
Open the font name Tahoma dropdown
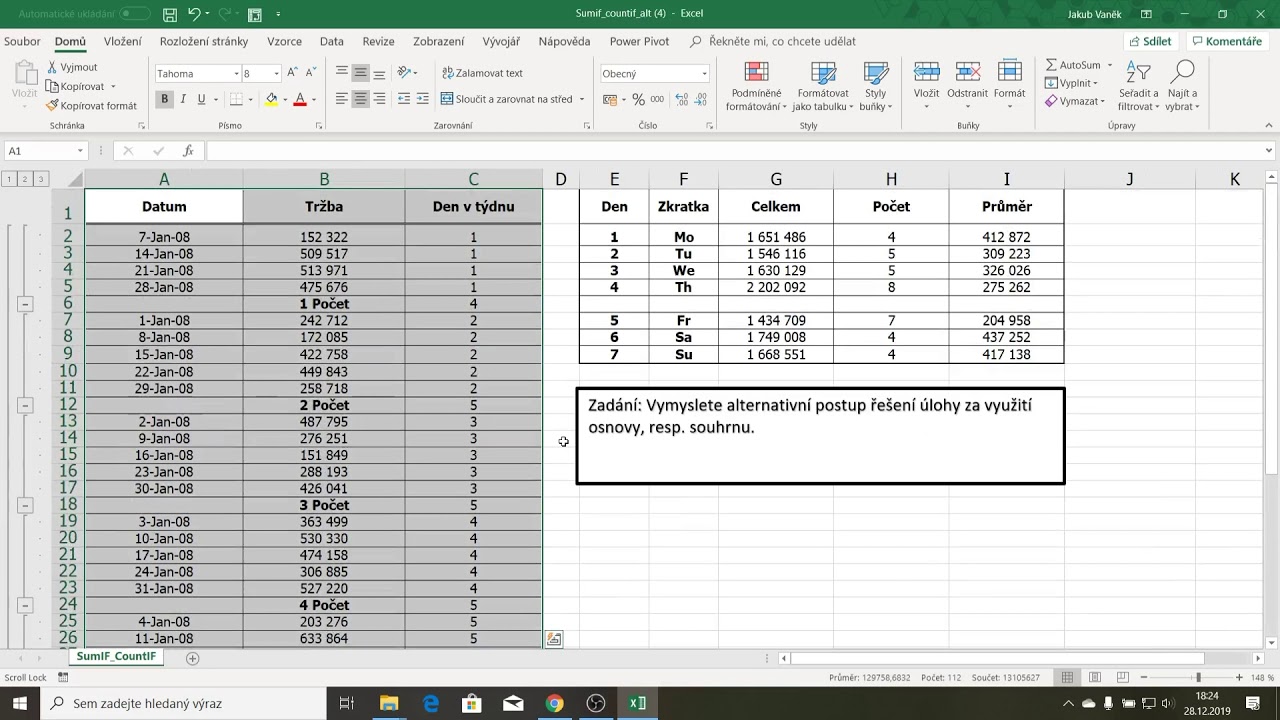[237, 73]
